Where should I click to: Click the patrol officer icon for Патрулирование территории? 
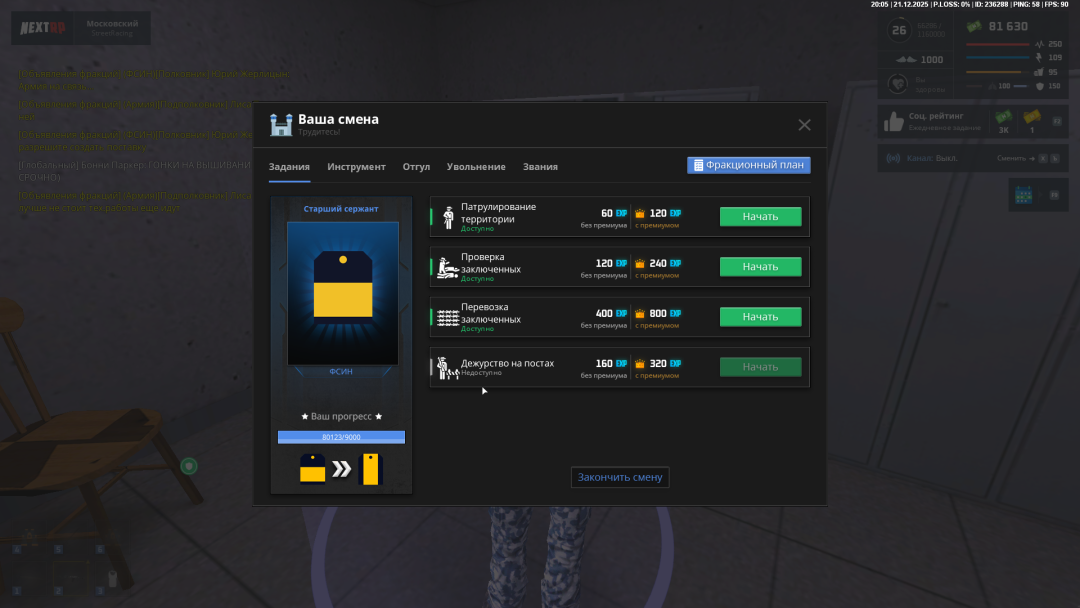pyautogui.click(x=447, y=216)
